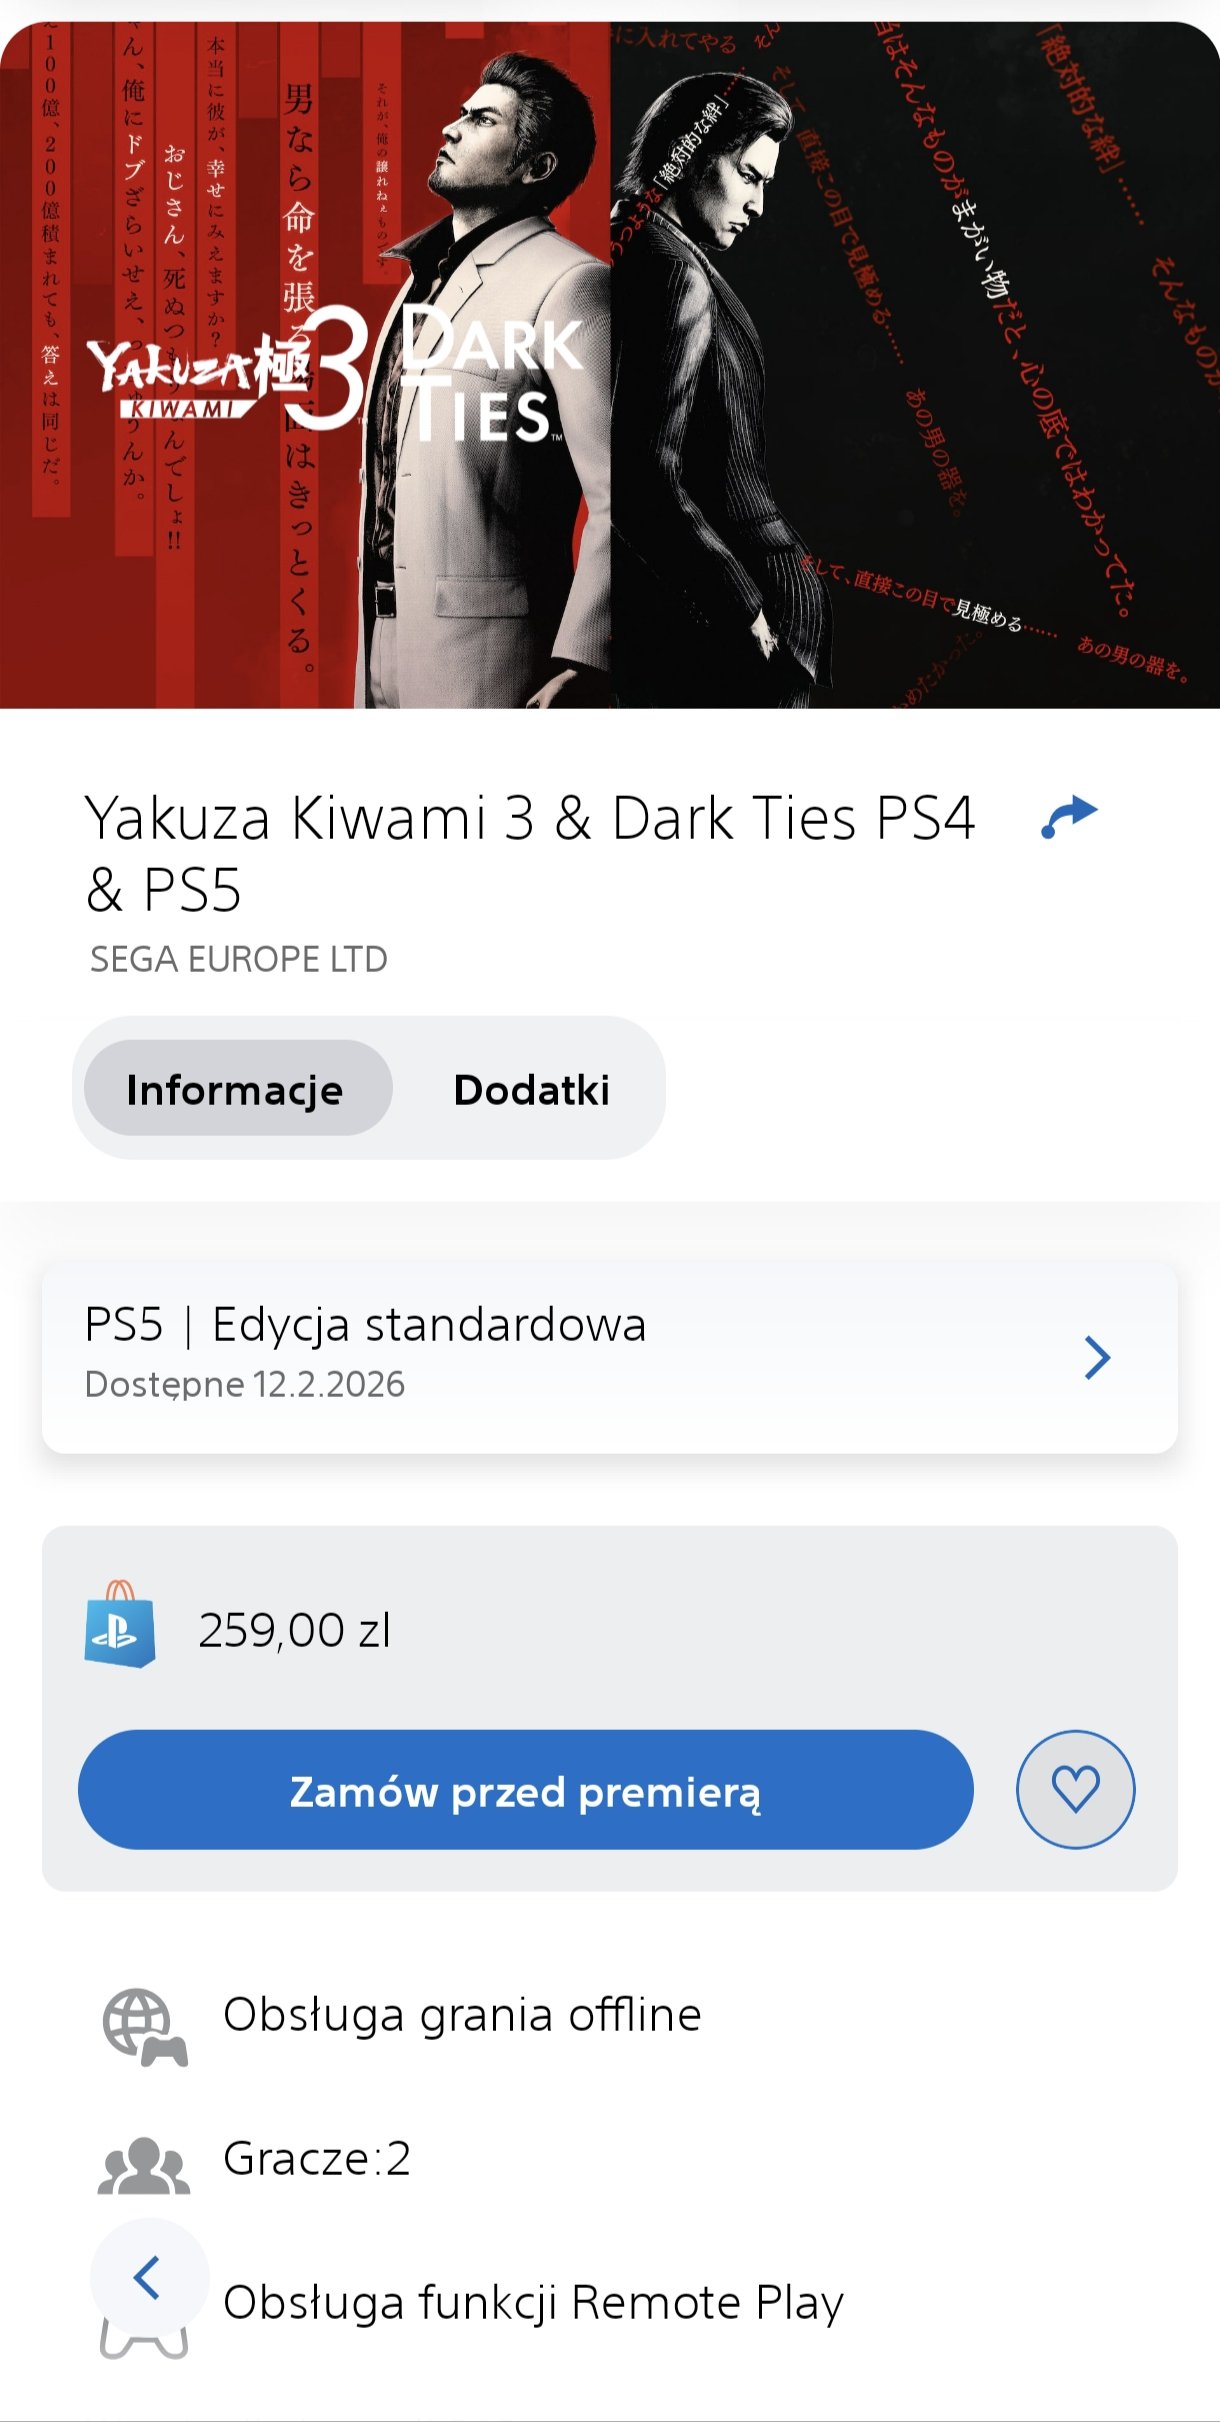Go back using the round chevron button
Image resolution: width=1220 pixels, height=2422 pixels.
149,2278
